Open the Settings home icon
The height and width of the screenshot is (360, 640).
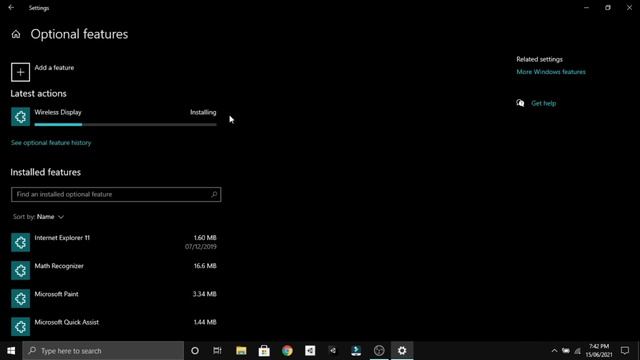[x=16, y=34]
